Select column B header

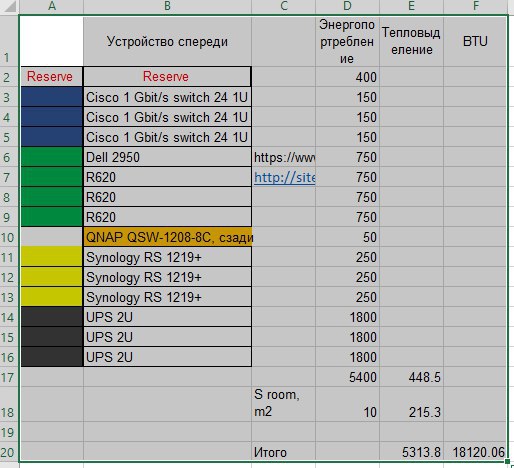[x=167, y=6]
